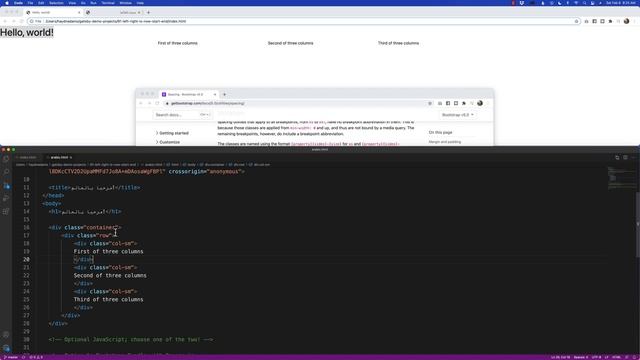This screenshot has width=640, height=360.
Task: Click the git branch indicator in VS Code status bar
Action: click(x=11, y=358)
